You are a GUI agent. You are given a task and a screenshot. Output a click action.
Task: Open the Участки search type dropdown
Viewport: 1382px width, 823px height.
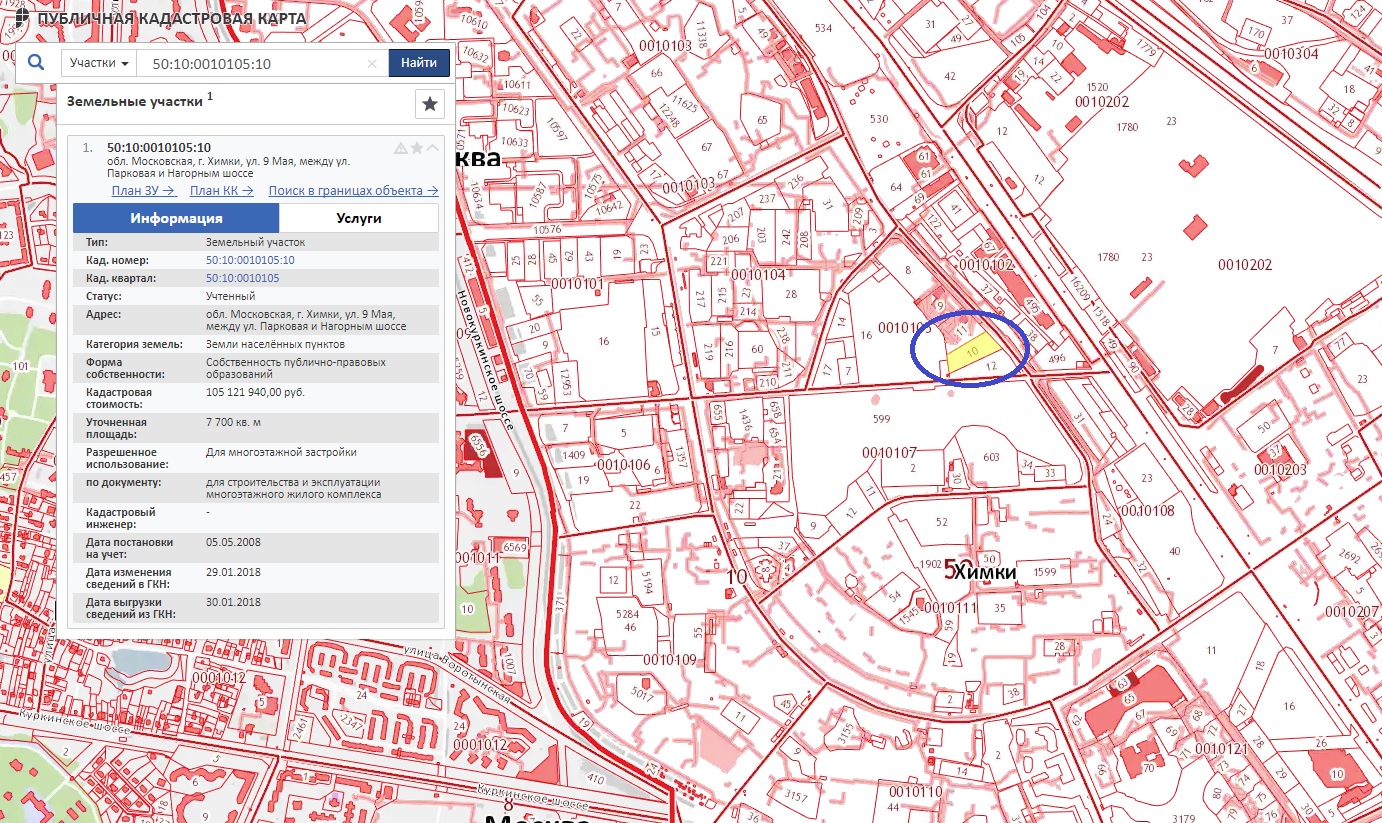[99, 63]
